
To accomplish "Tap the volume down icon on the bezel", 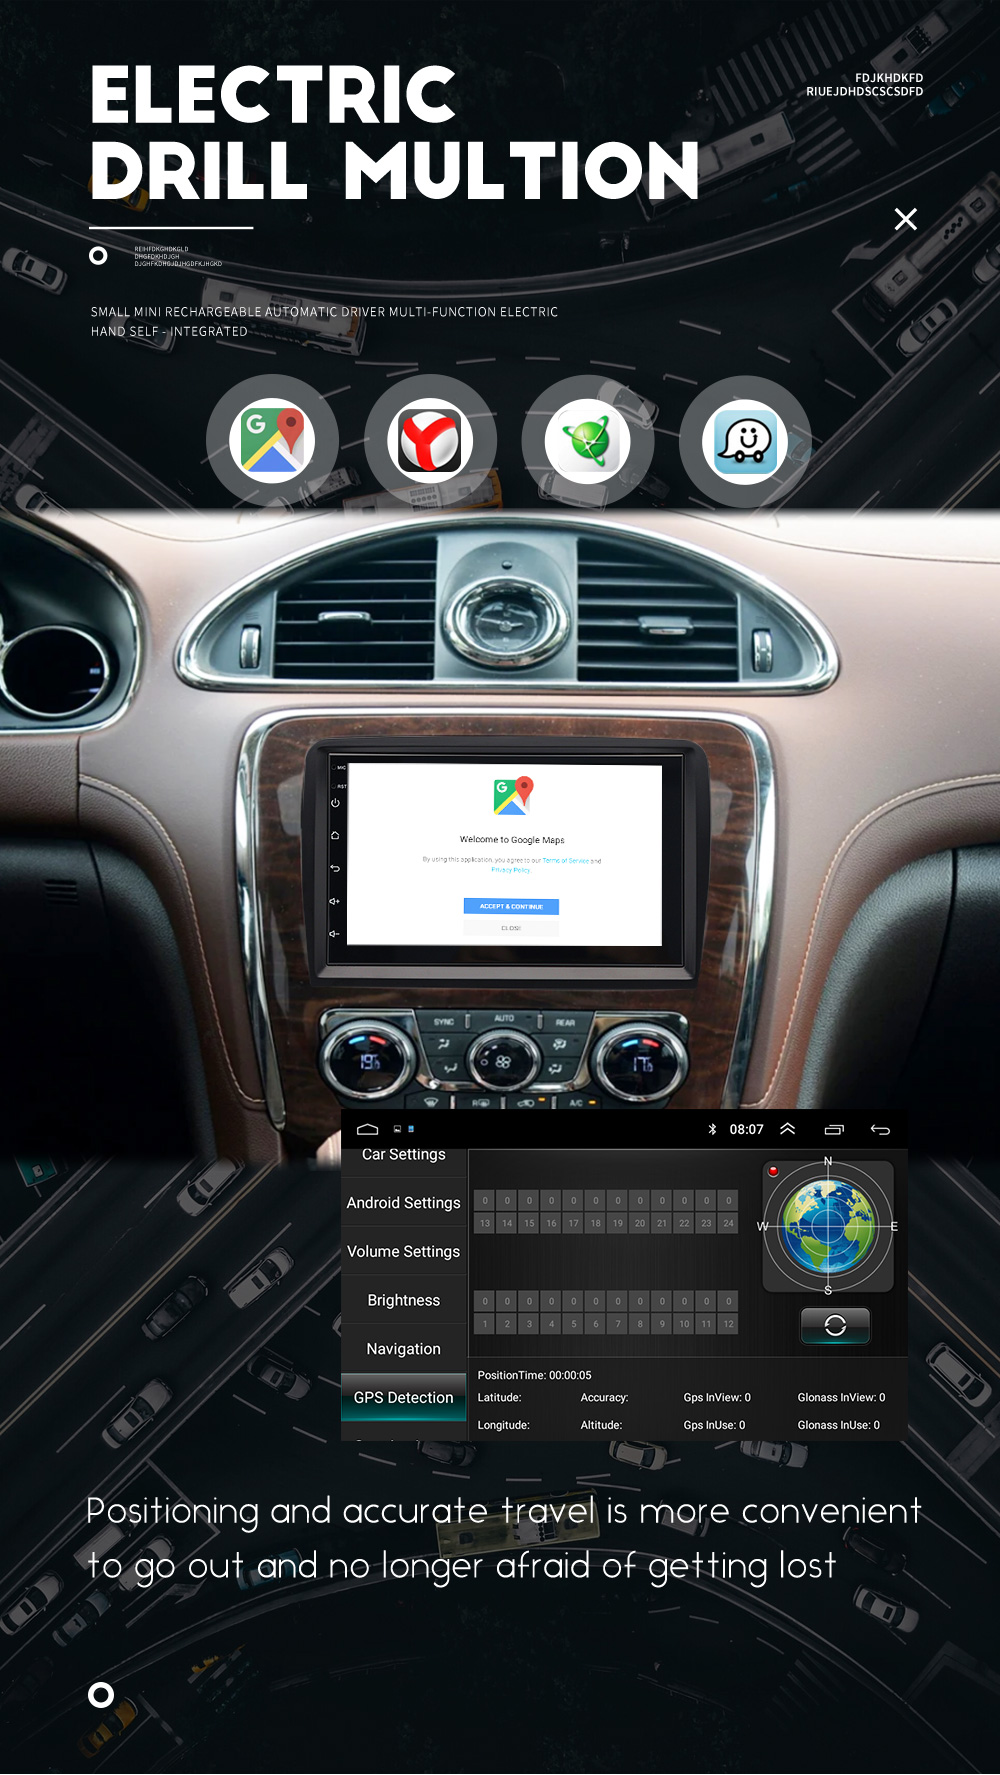I will [335, 934].
